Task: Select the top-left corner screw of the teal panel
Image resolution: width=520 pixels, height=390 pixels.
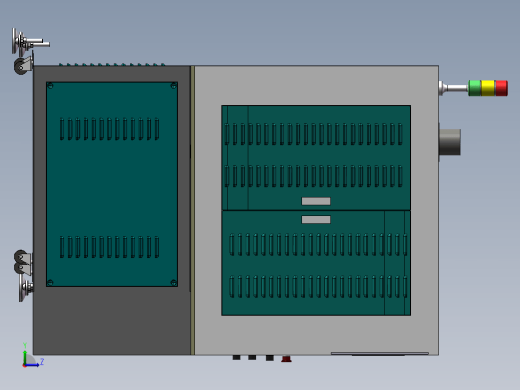Action: 50,86
